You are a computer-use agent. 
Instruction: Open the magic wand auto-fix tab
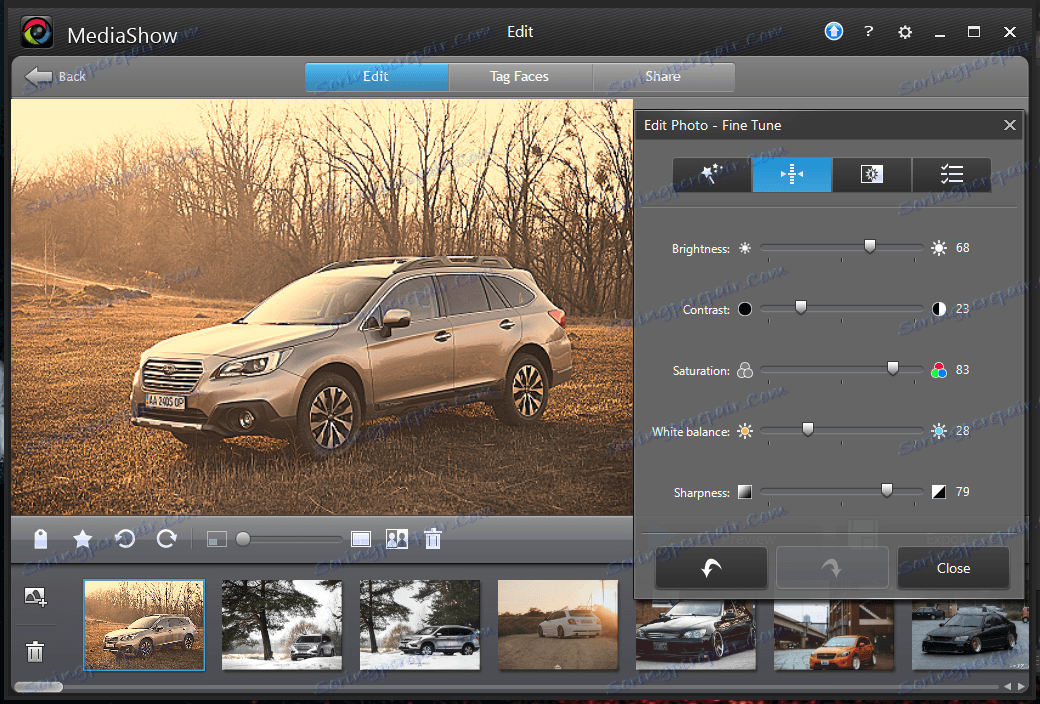pos(712,175)
